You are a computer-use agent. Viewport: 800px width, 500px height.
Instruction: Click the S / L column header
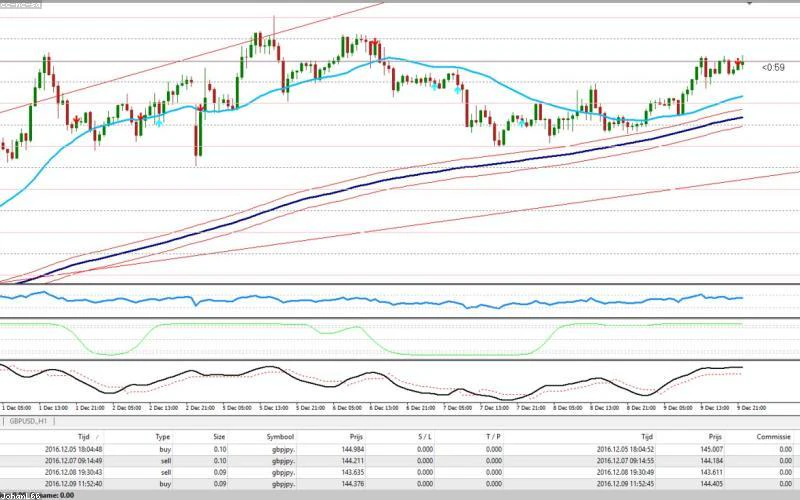[424, 437]
